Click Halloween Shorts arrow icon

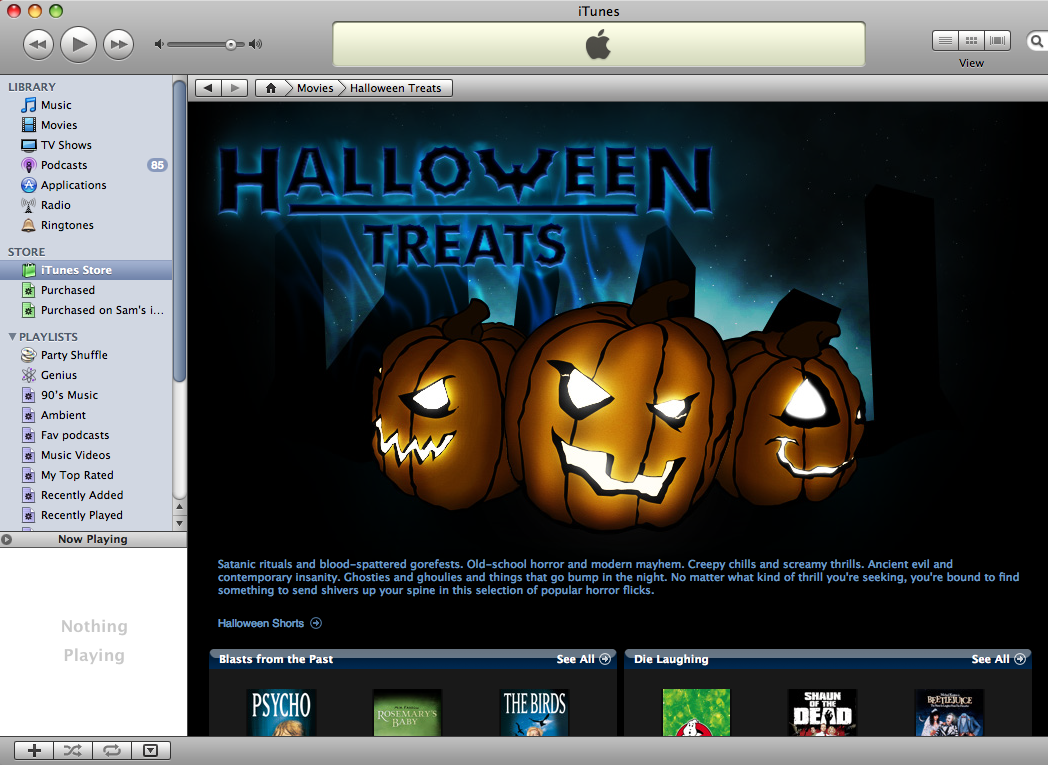click(x=316, y=623)
